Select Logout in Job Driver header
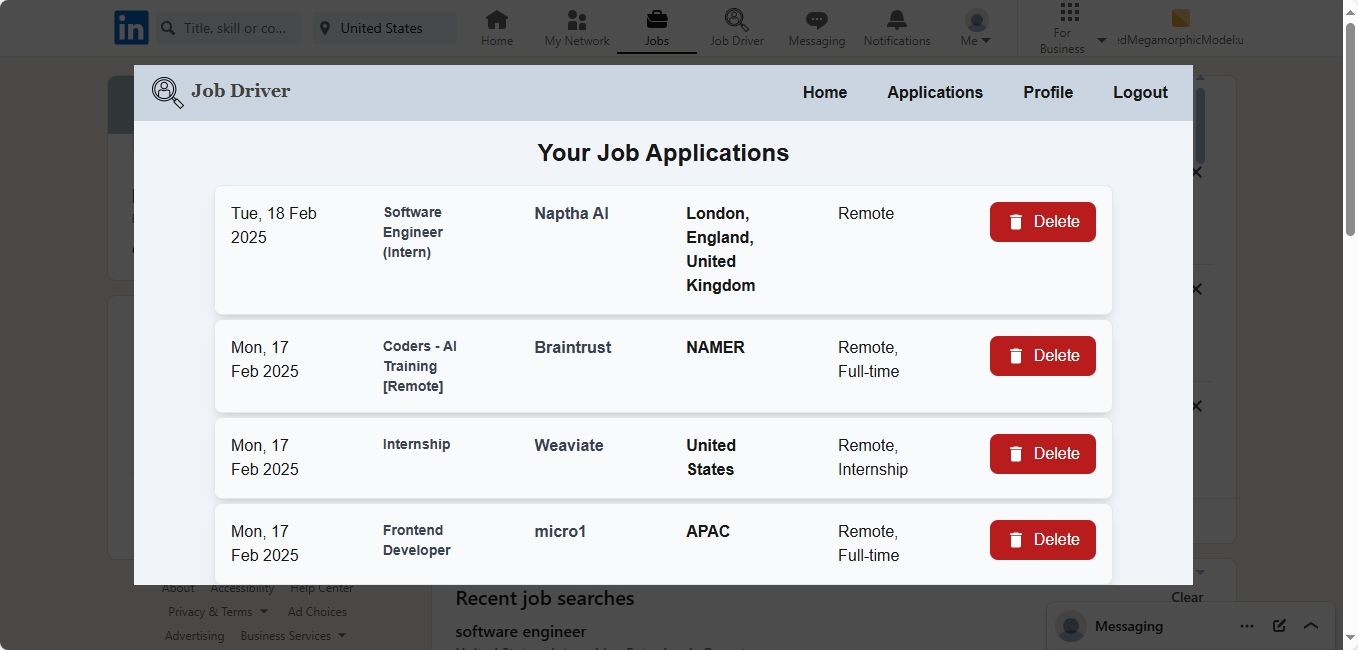1358x650 pixels. pos(1140,92)
